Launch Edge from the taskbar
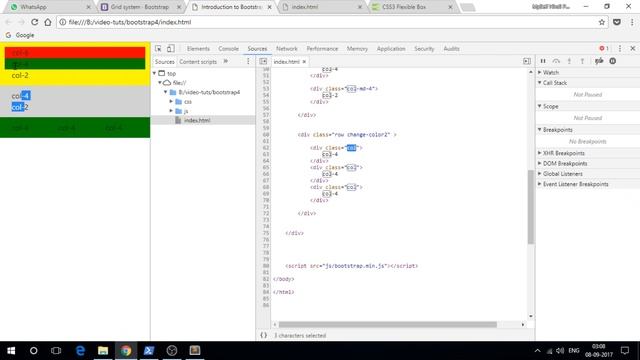The height and width of the screenshot is (360, 640). pos(80,351)
